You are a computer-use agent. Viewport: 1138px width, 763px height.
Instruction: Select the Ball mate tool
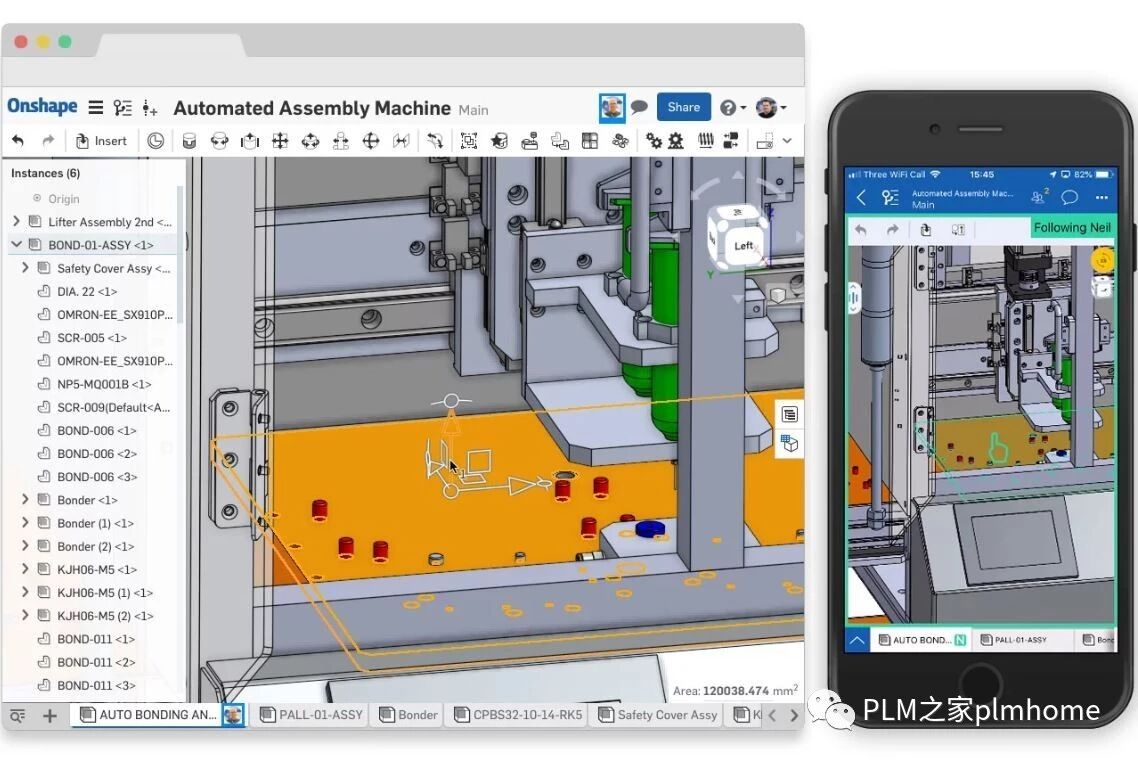[x=371, y=141]
